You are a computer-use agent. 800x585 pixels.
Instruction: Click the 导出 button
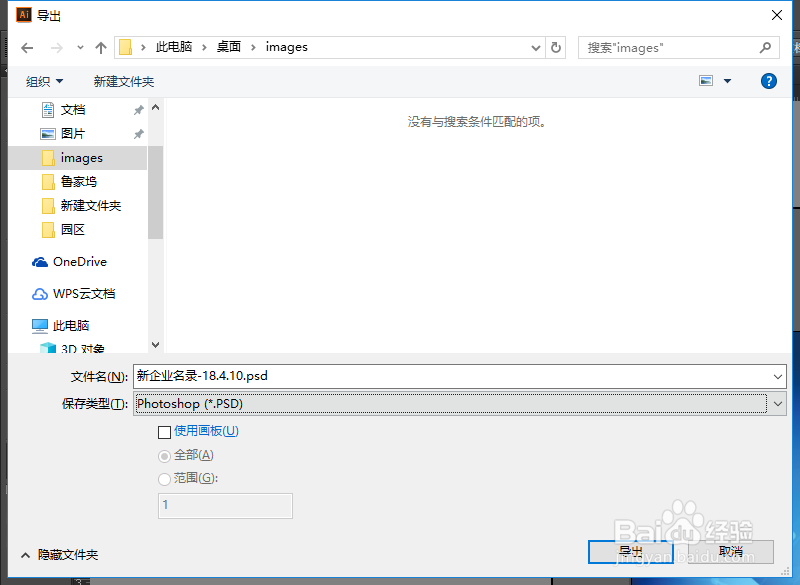[x=633, y=551]
